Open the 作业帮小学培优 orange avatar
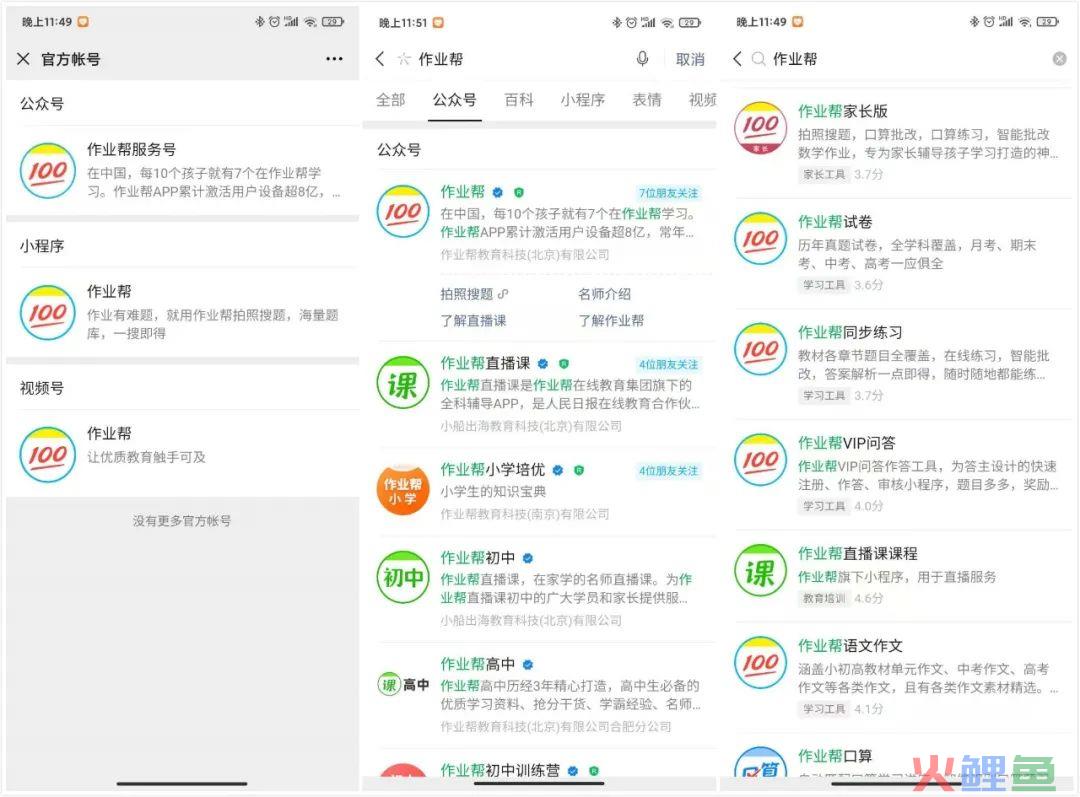Viewport: 1080px width, 797px height. tap(403, 490)
